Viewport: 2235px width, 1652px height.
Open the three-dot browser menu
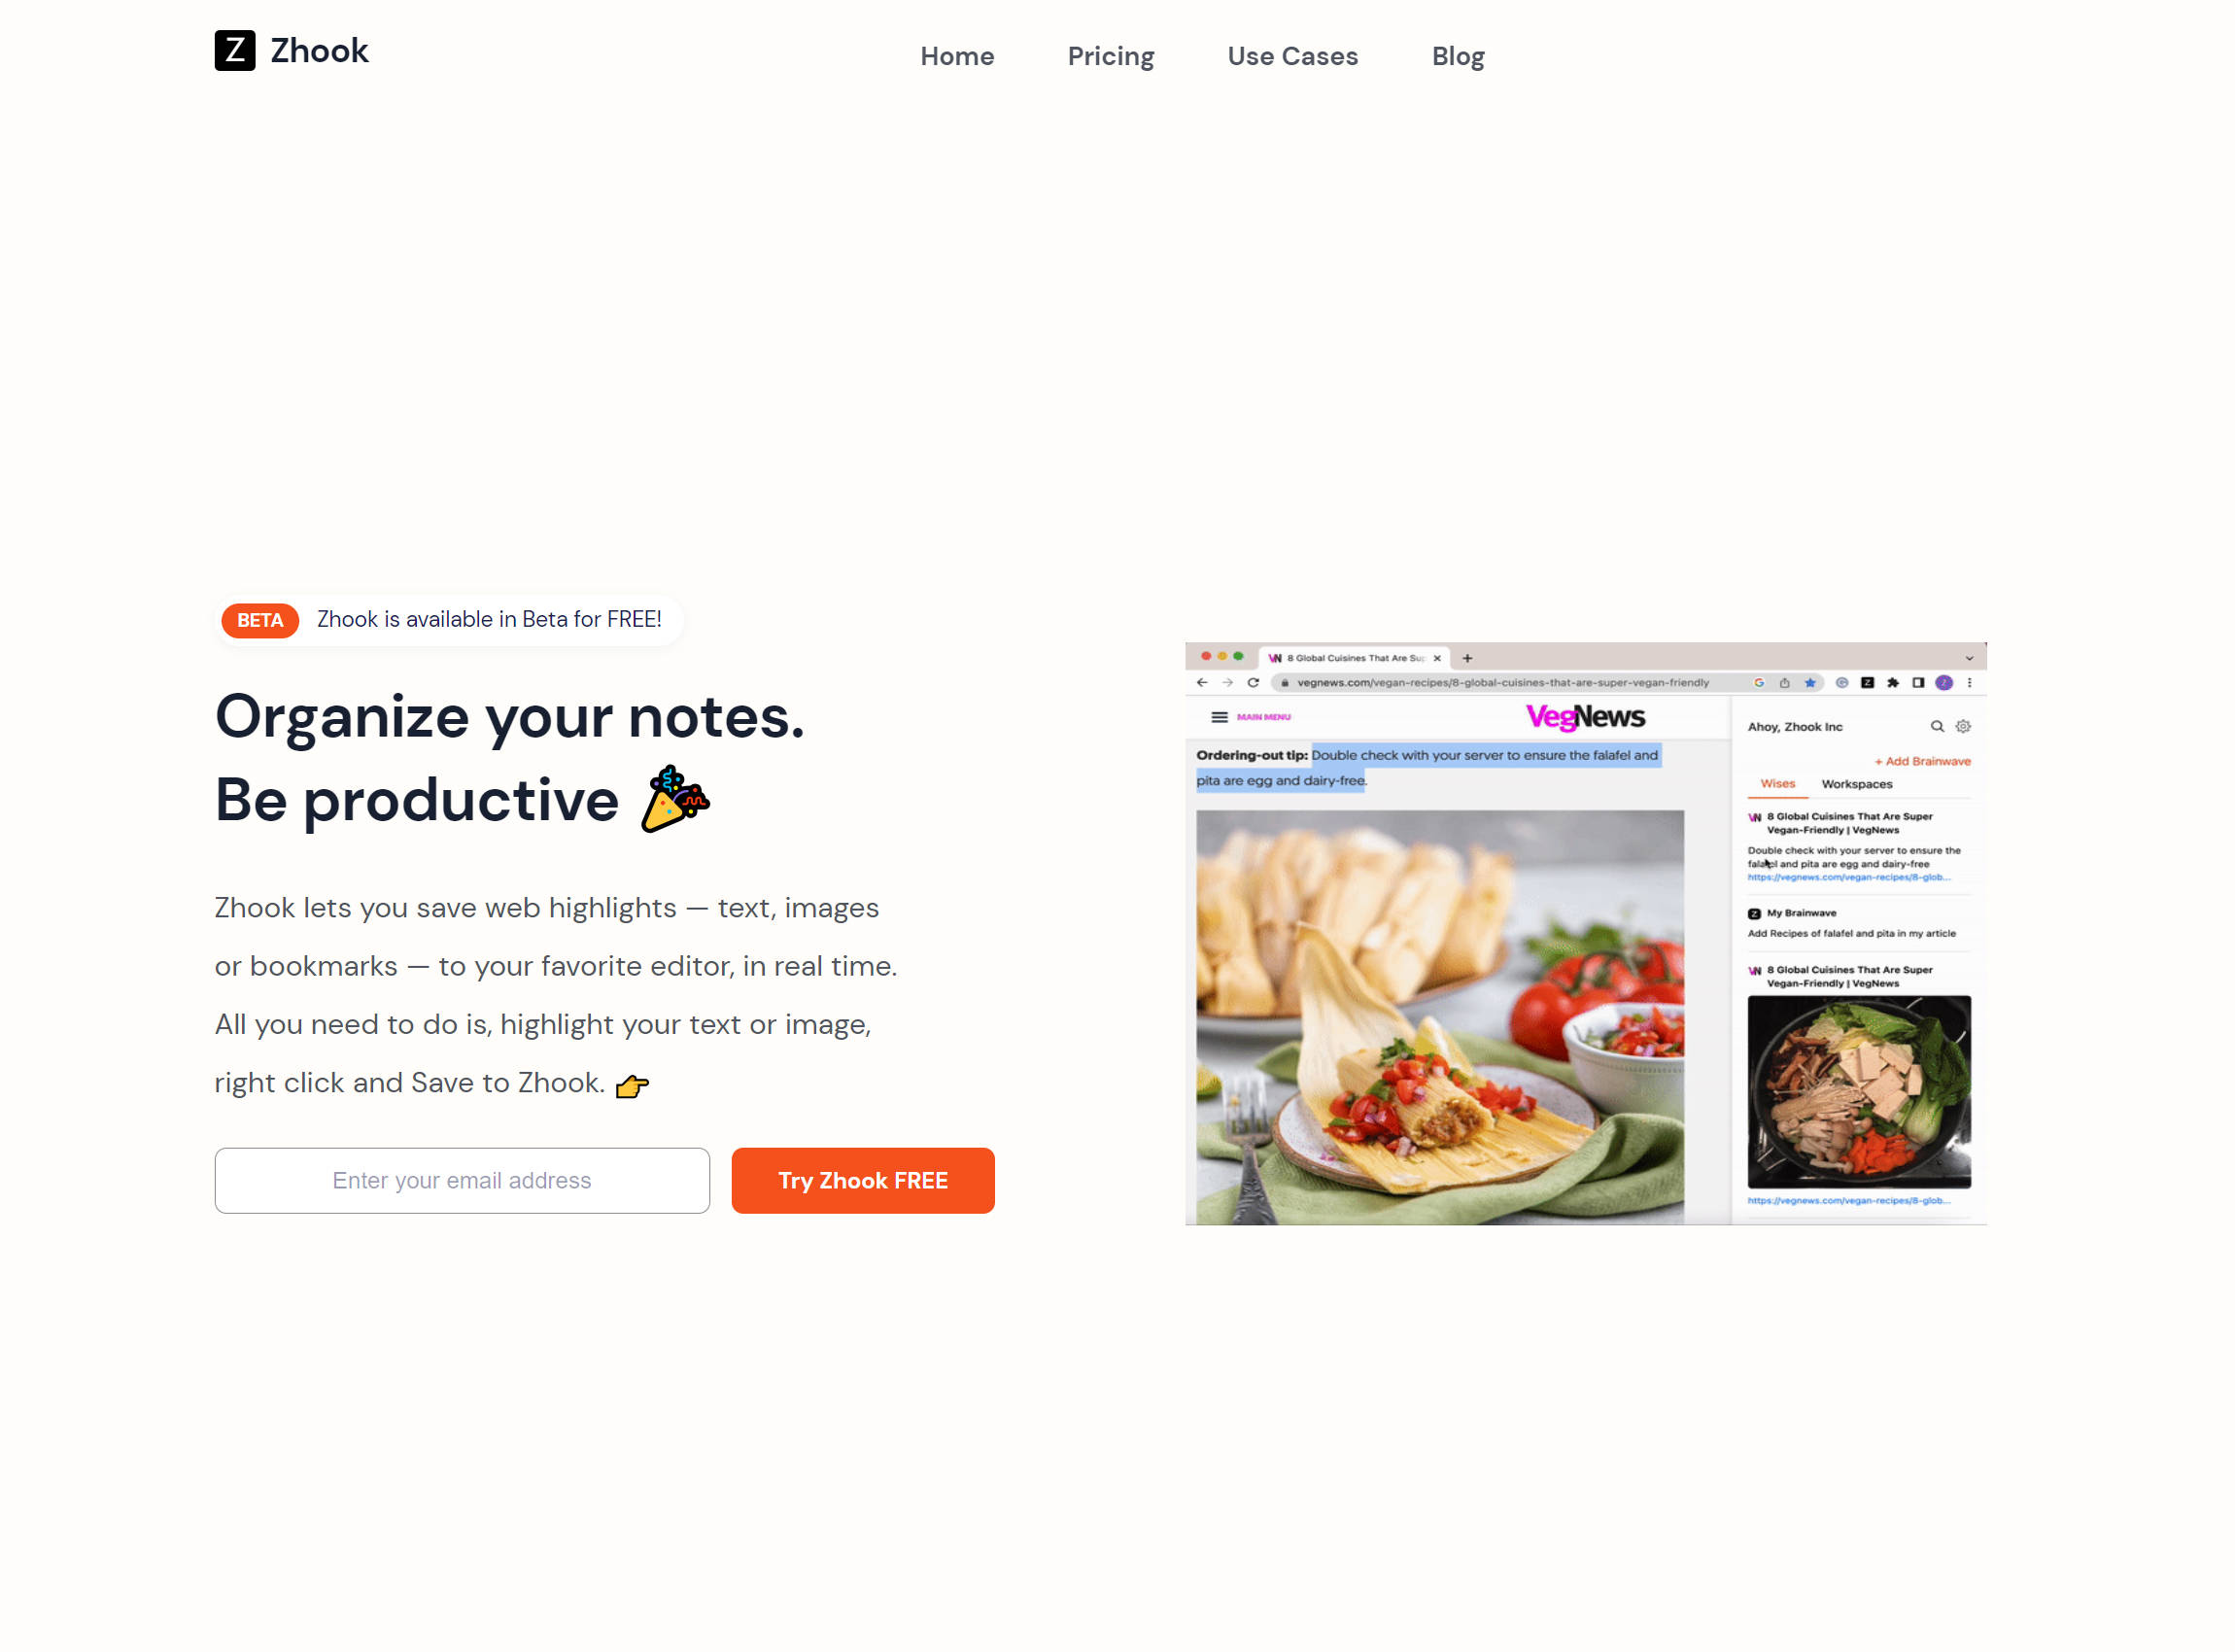click(1970, 683)
